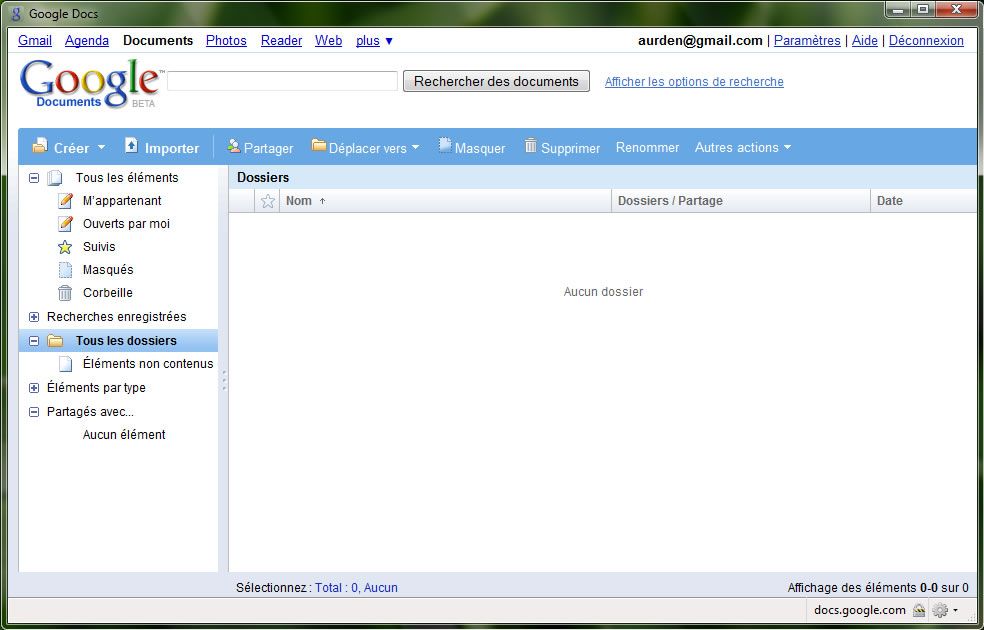The width and height of the screenshot is (984, 630).
Task: Click the Corbeille trash can icon
Action: 65,293
